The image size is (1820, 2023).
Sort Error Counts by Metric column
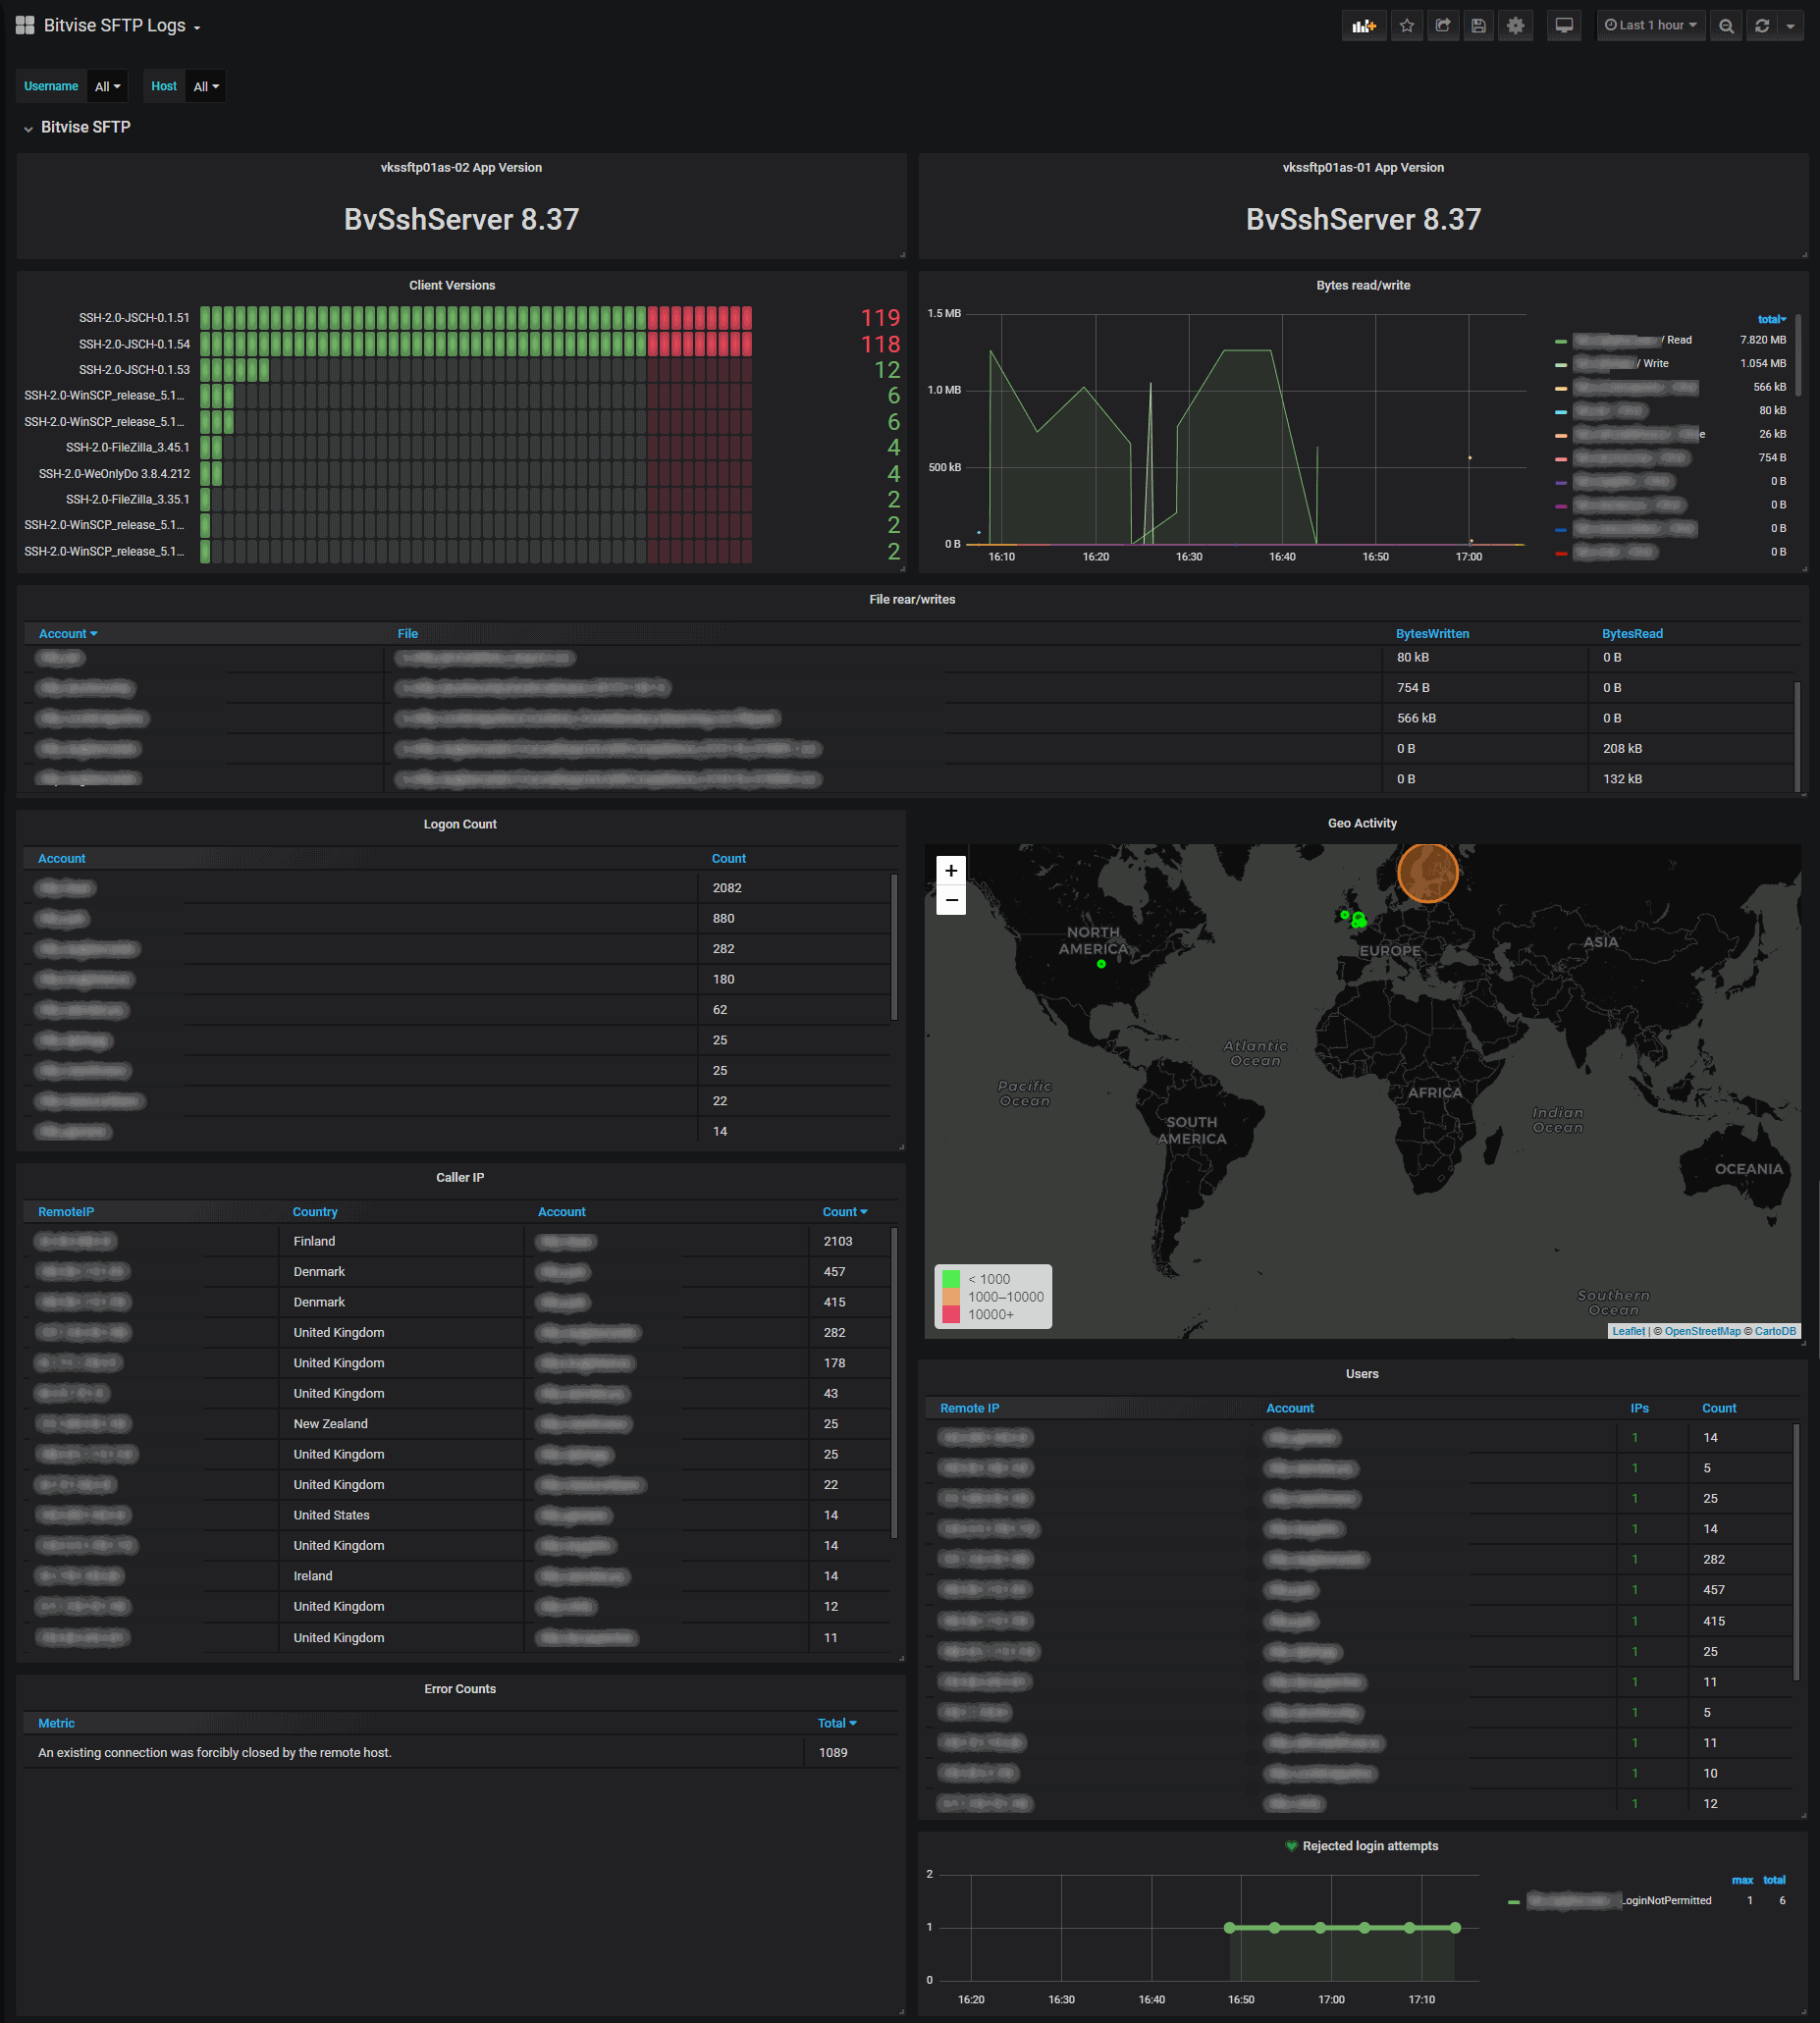pos(56,1723)
